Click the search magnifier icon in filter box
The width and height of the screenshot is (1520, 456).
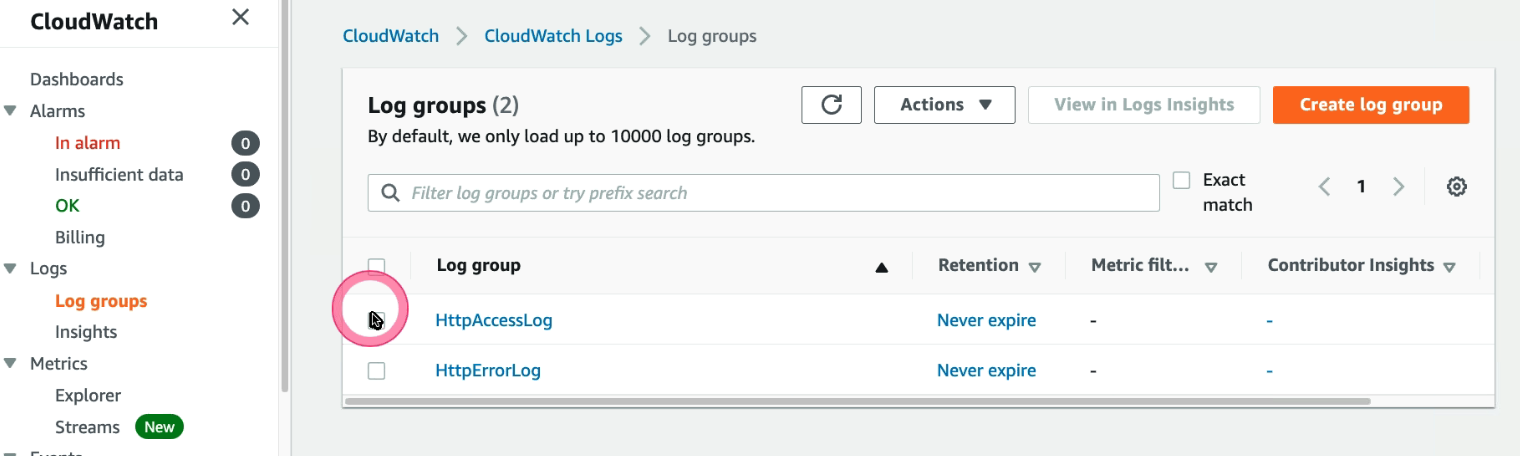tap(388, 193)
